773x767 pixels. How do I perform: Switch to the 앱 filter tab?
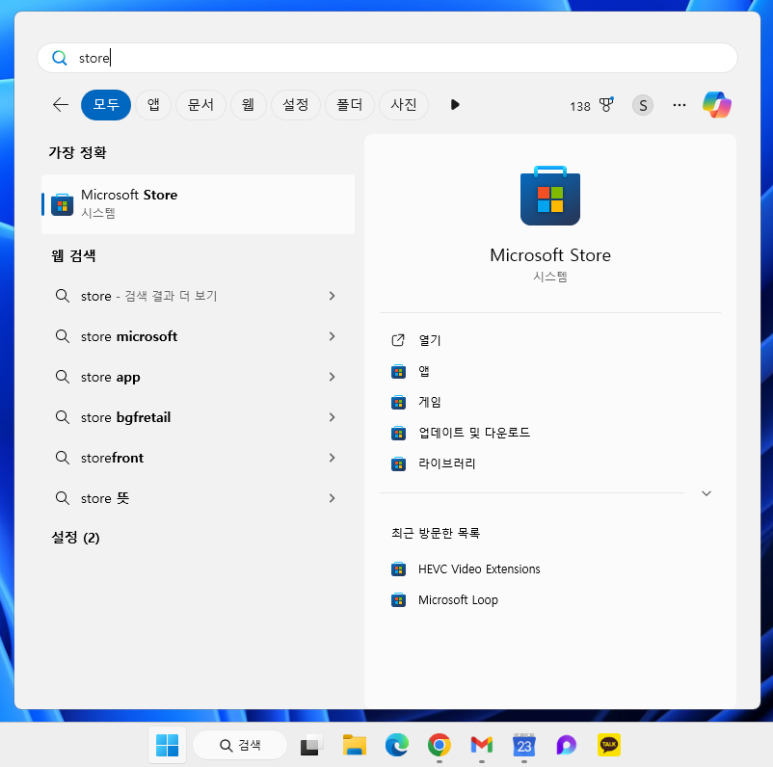pos(153,105)
